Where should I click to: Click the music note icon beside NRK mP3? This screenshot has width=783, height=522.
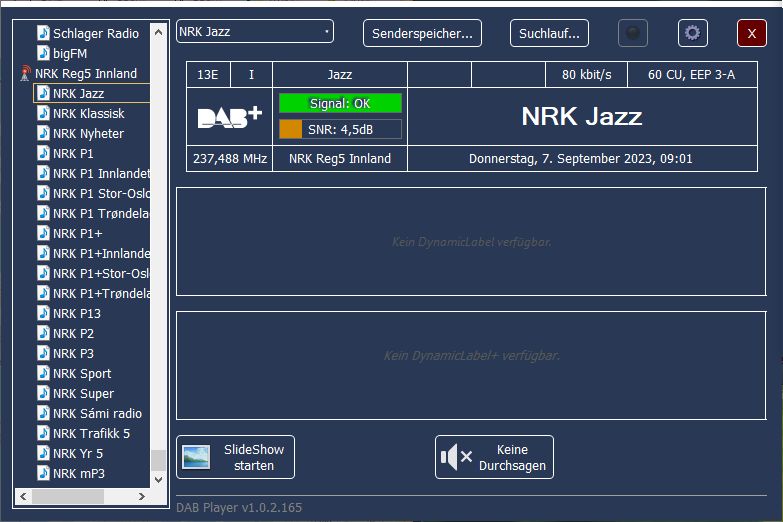(x=43, y=473)
